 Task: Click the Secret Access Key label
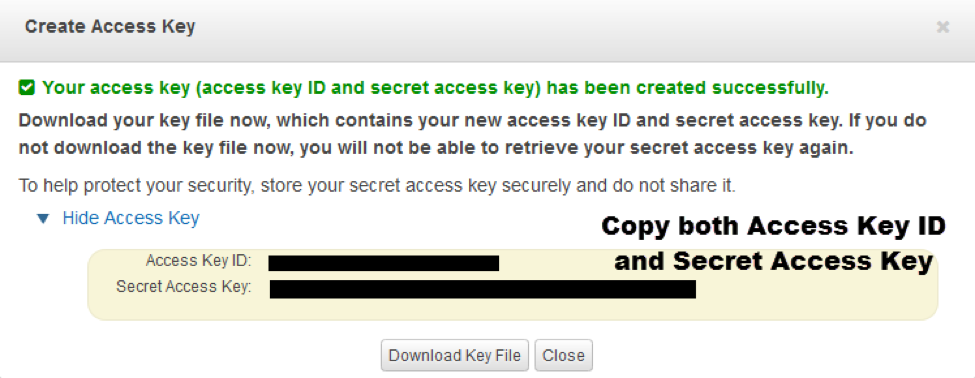183,287
